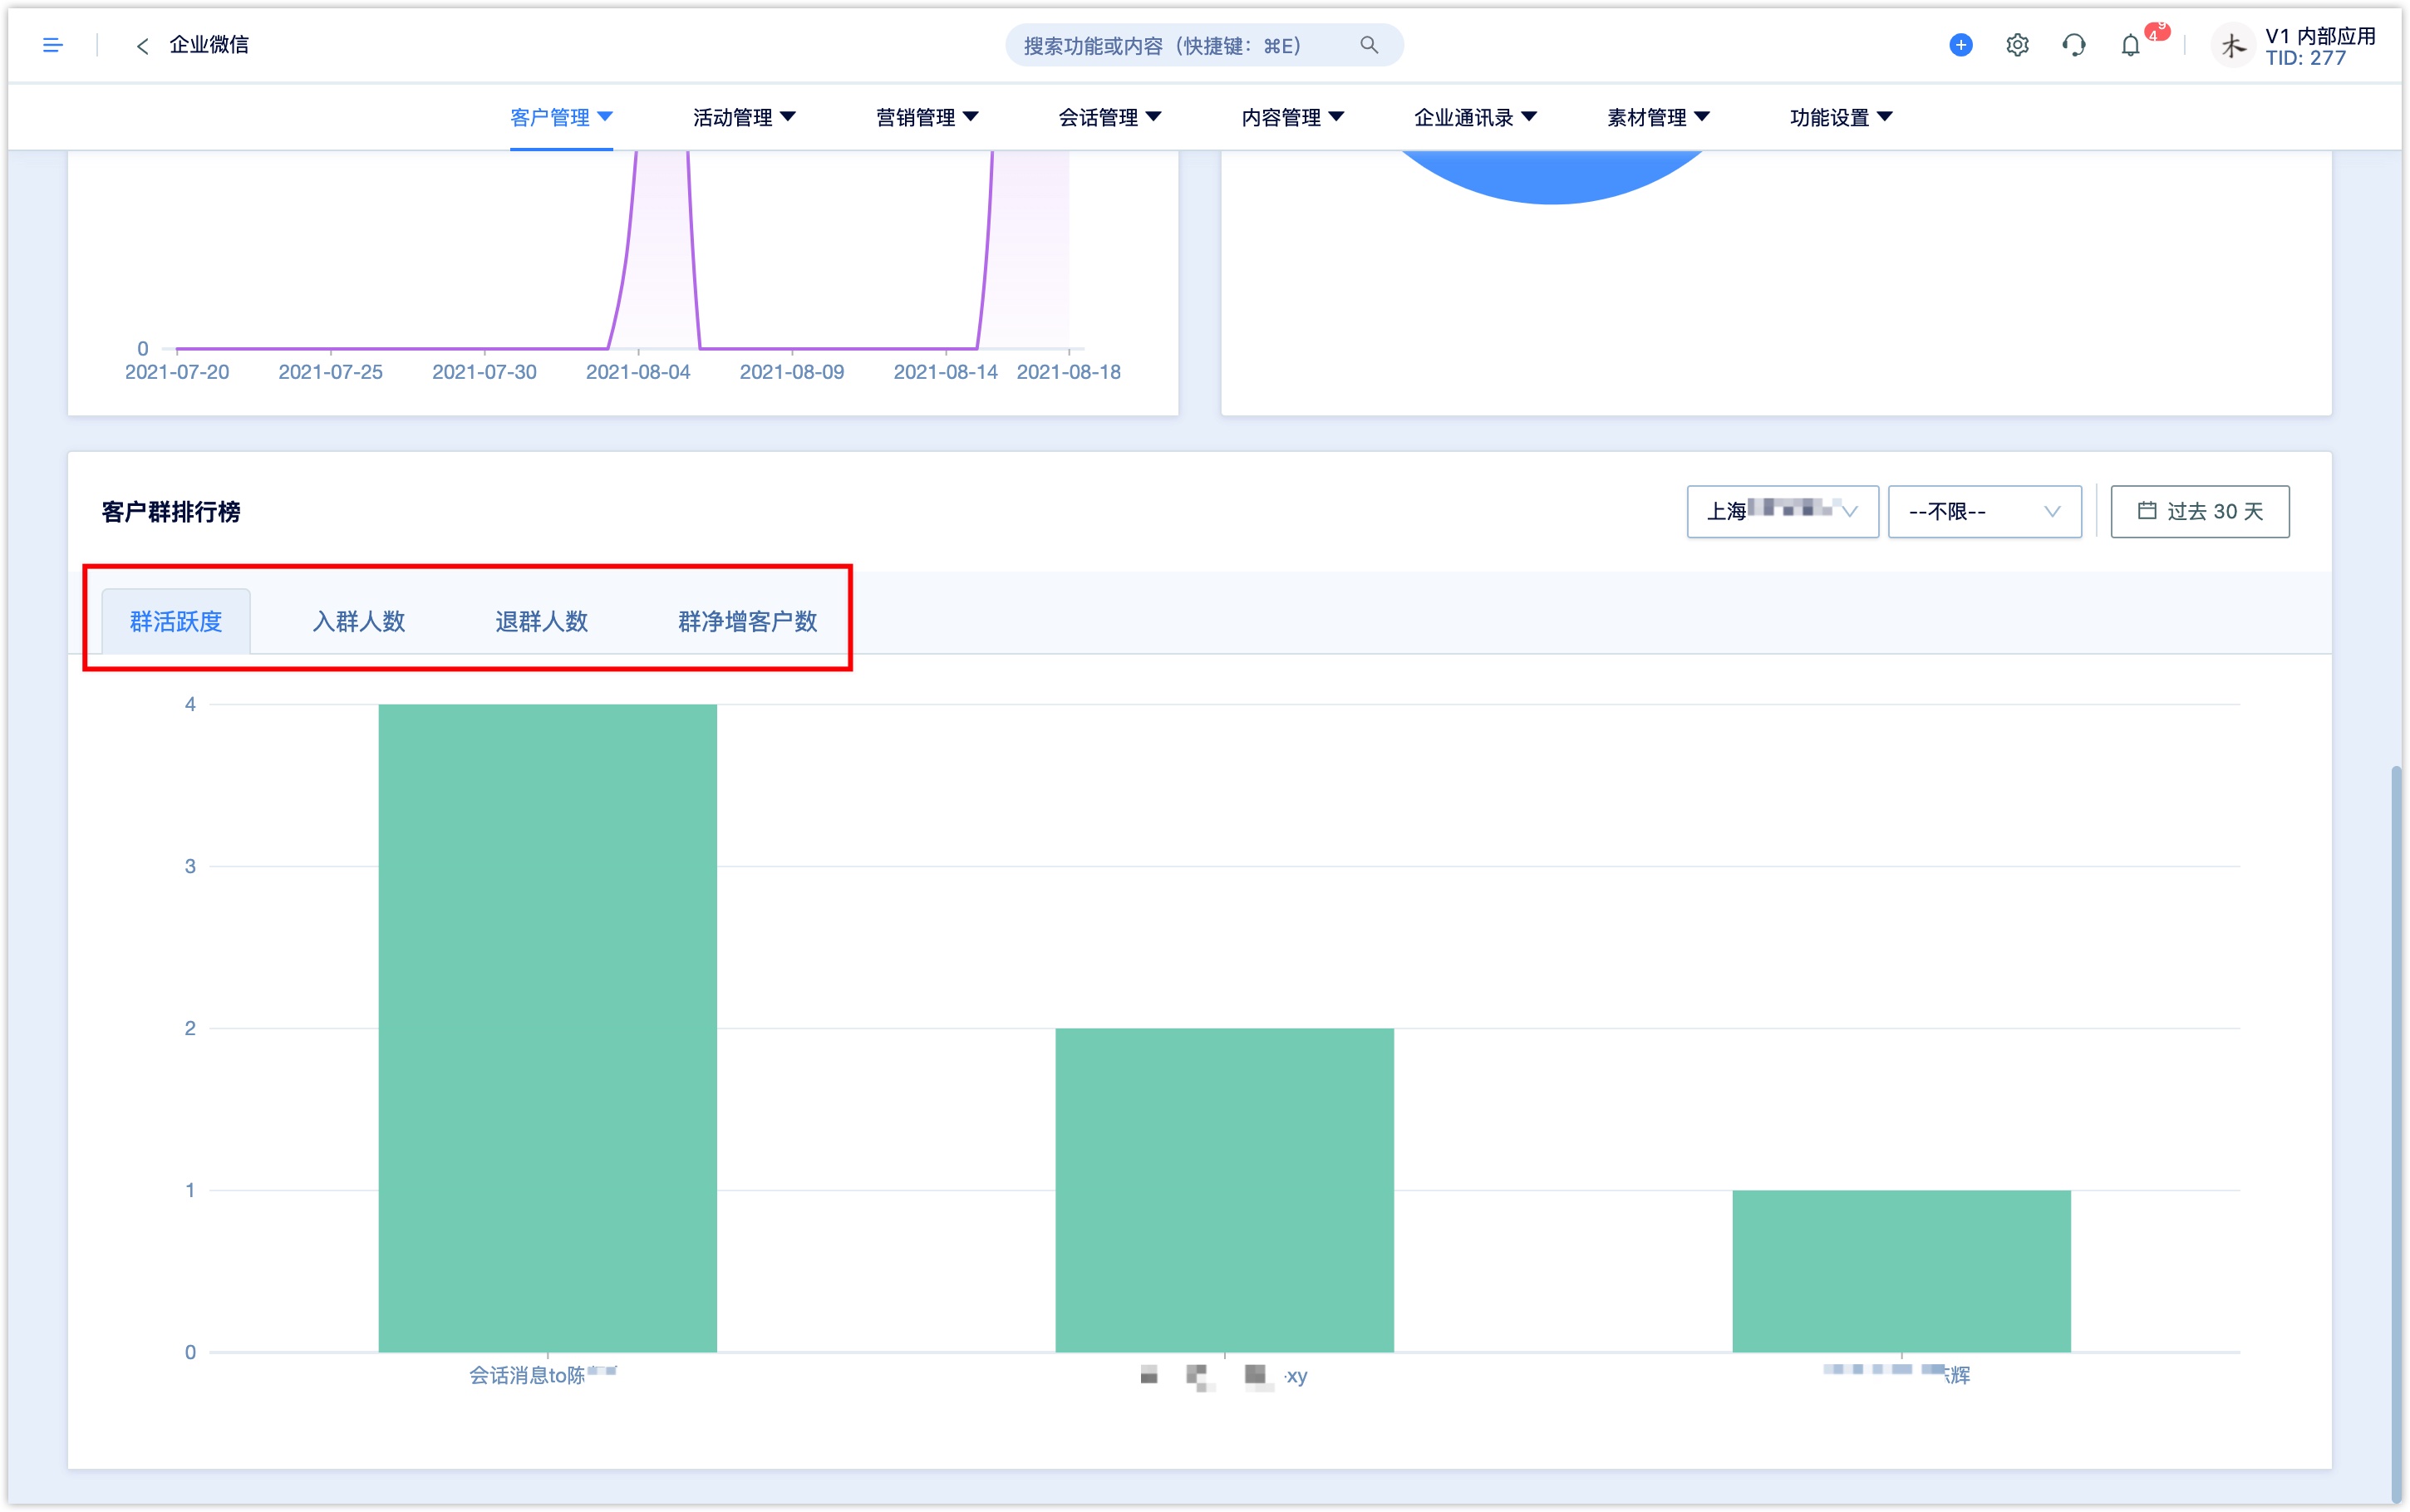
Task: Click the 企业微信 breadcrumb title
Action: click(209, 45)
